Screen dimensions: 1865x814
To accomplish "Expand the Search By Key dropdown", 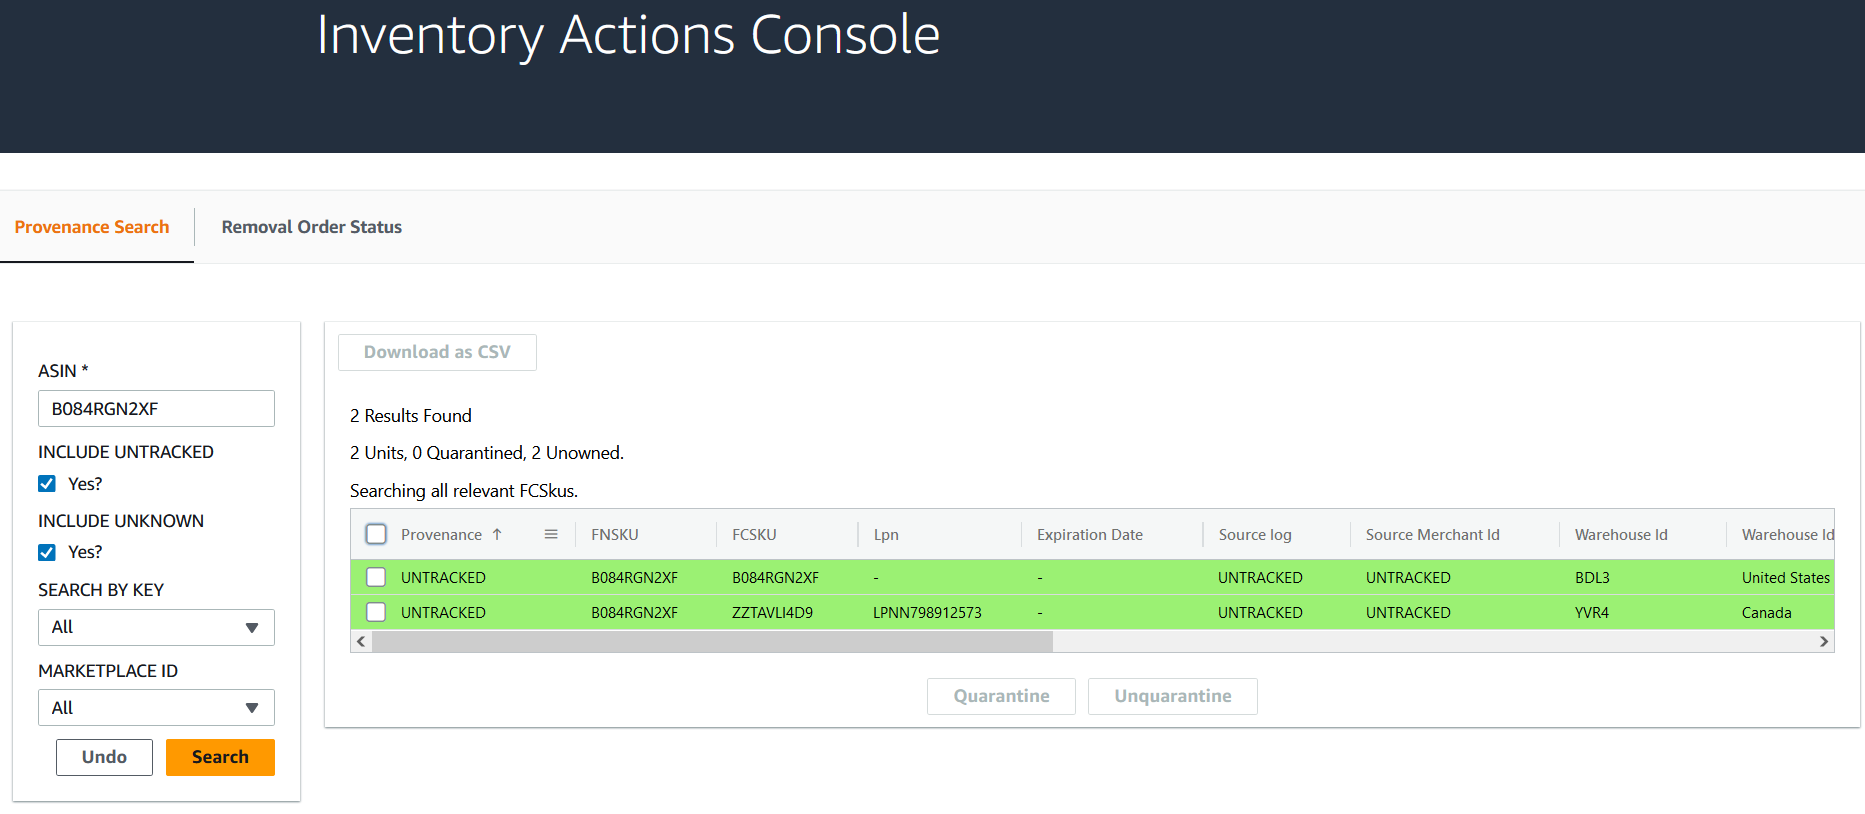I will [x=156, y=628].
